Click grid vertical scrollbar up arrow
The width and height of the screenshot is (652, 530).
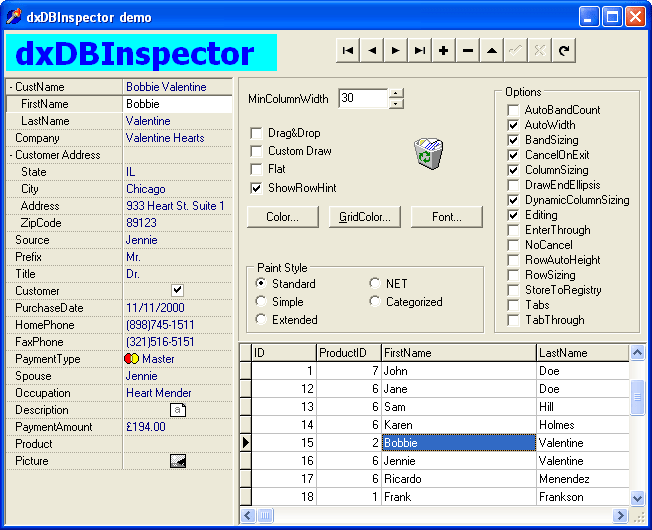tap(637, 353)
